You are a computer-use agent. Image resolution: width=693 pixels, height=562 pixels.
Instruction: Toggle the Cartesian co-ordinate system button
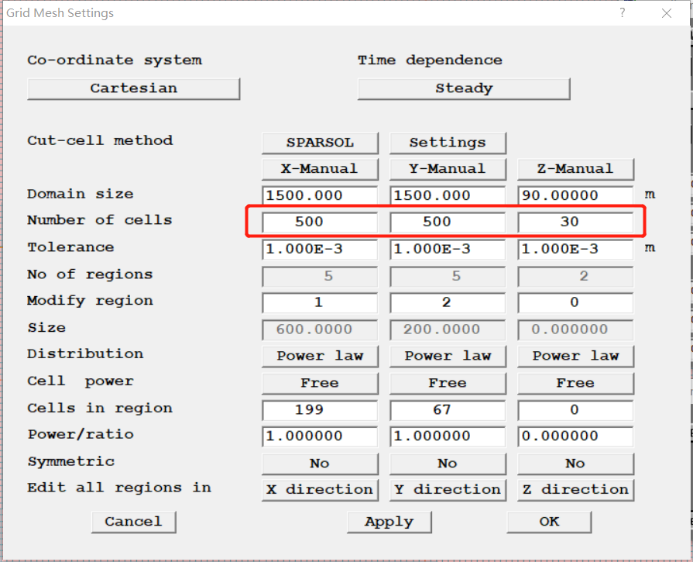[133, 89]
